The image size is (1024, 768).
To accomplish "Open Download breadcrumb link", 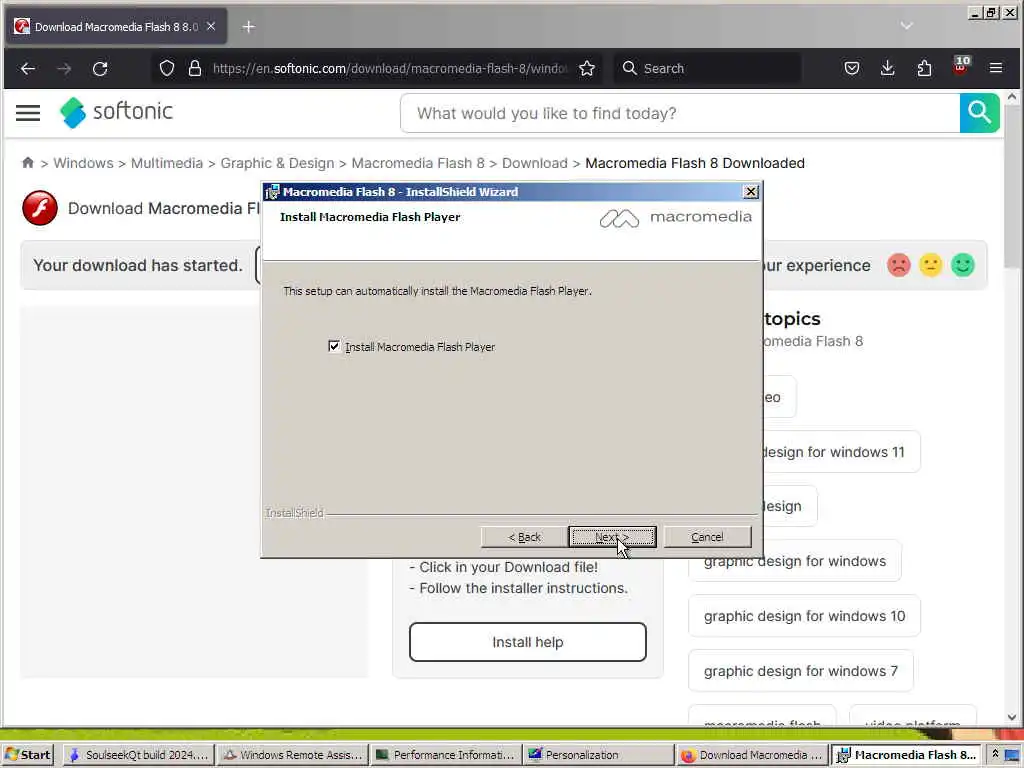I will [x=535, y=163].
